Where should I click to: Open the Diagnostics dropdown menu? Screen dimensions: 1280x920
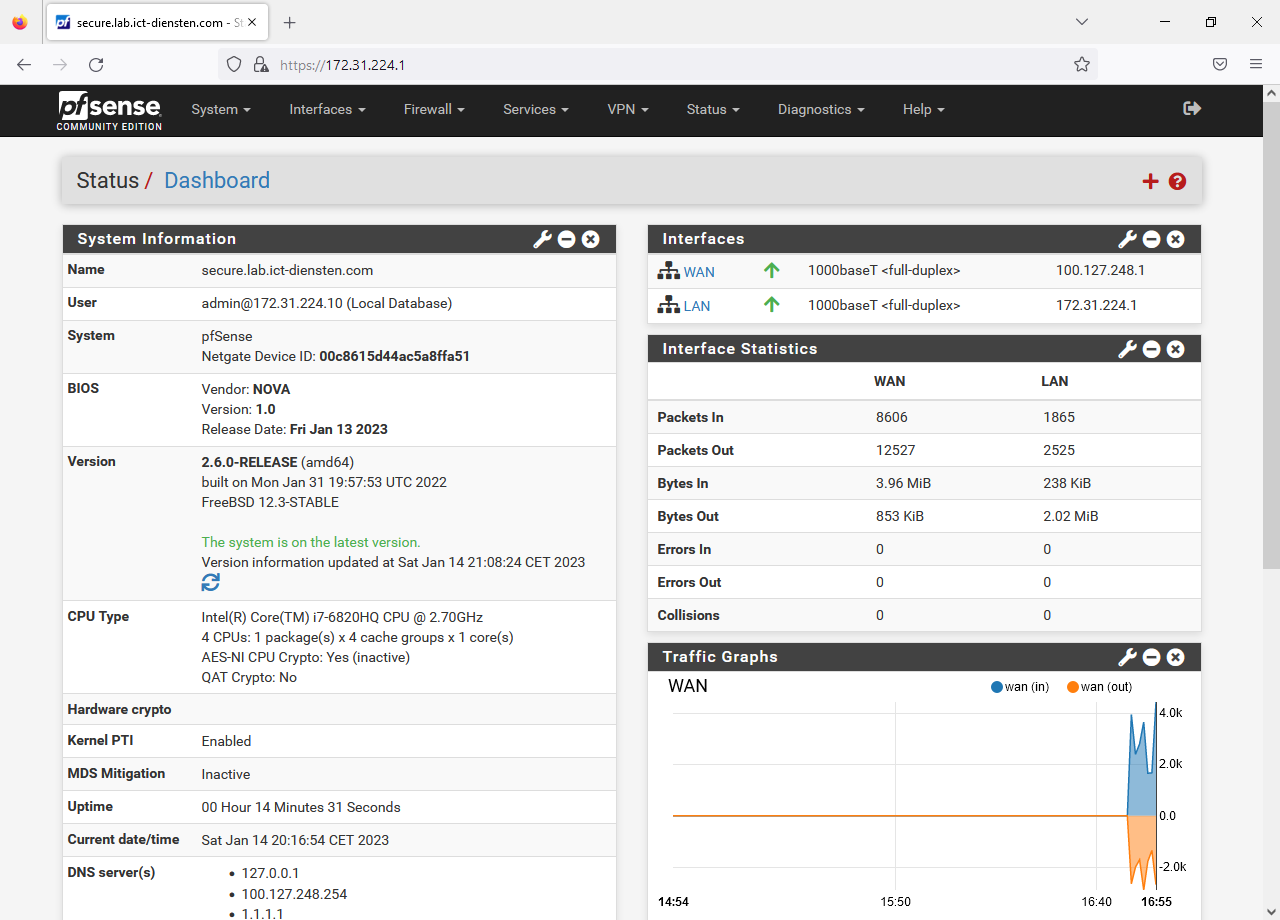[821, 109]
